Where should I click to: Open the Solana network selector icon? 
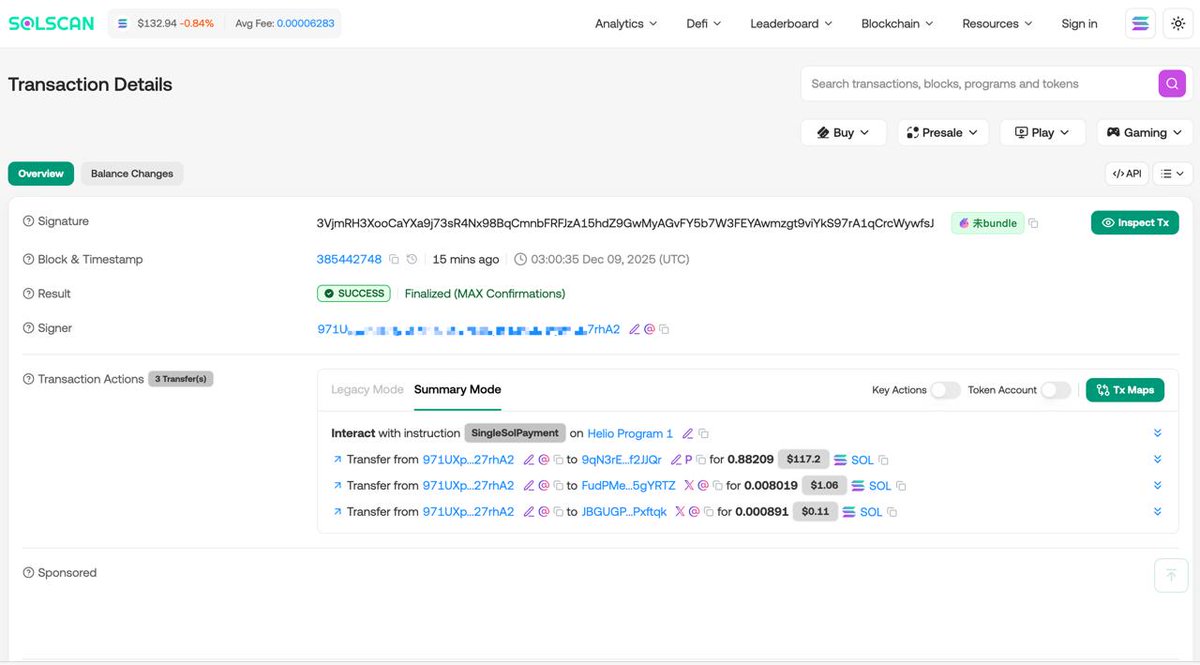1140,24
